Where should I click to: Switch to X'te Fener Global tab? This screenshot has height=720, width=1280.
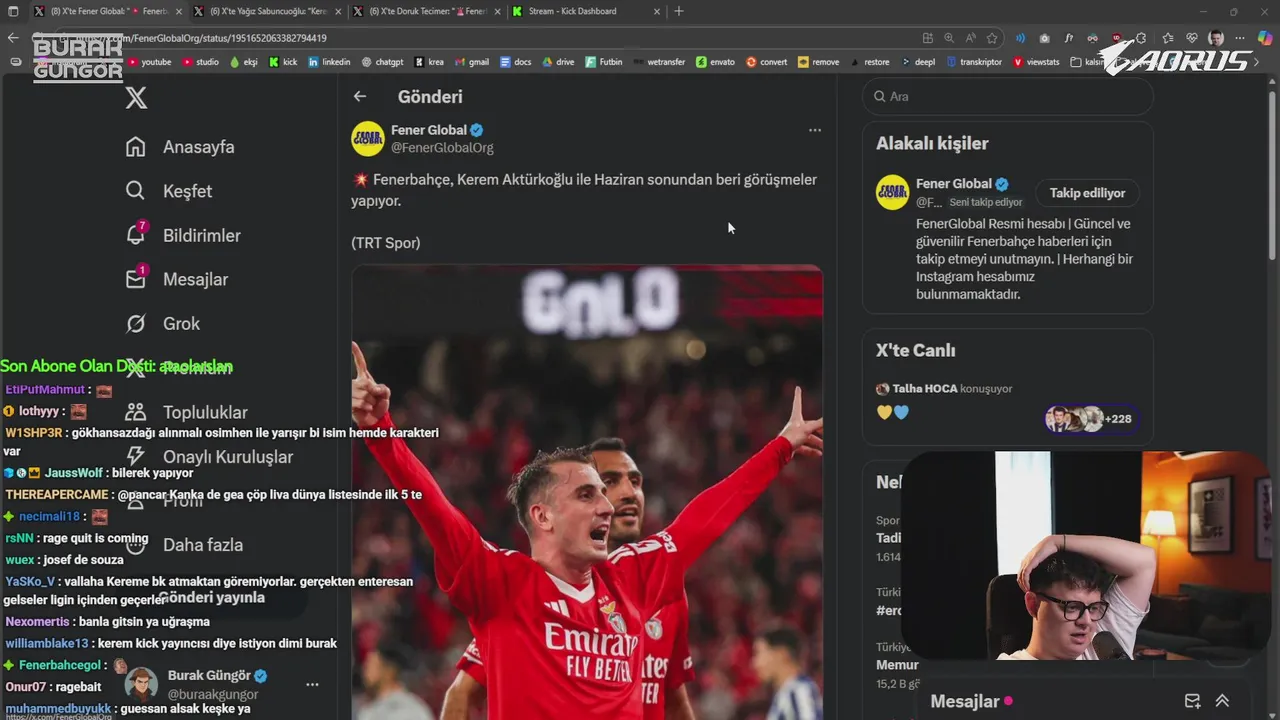(107, 11)
